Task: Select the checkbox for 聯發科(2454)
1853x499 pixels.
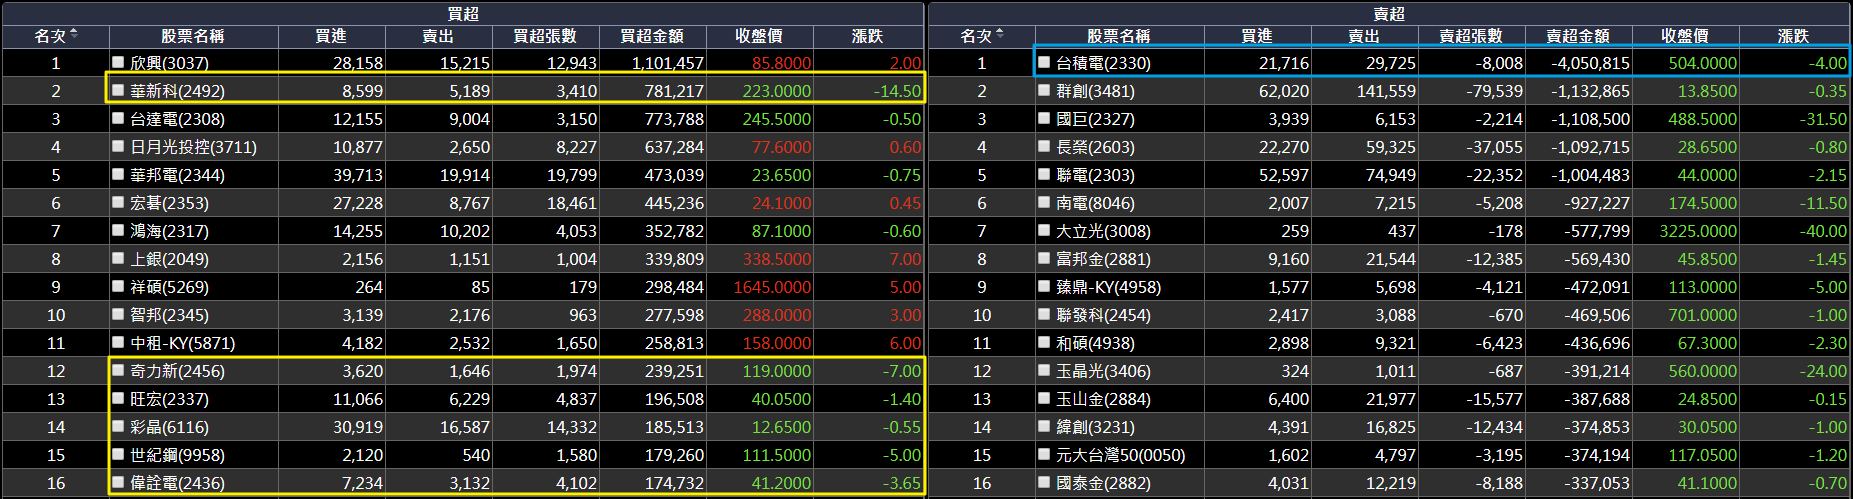Action: pos(1044,314)
